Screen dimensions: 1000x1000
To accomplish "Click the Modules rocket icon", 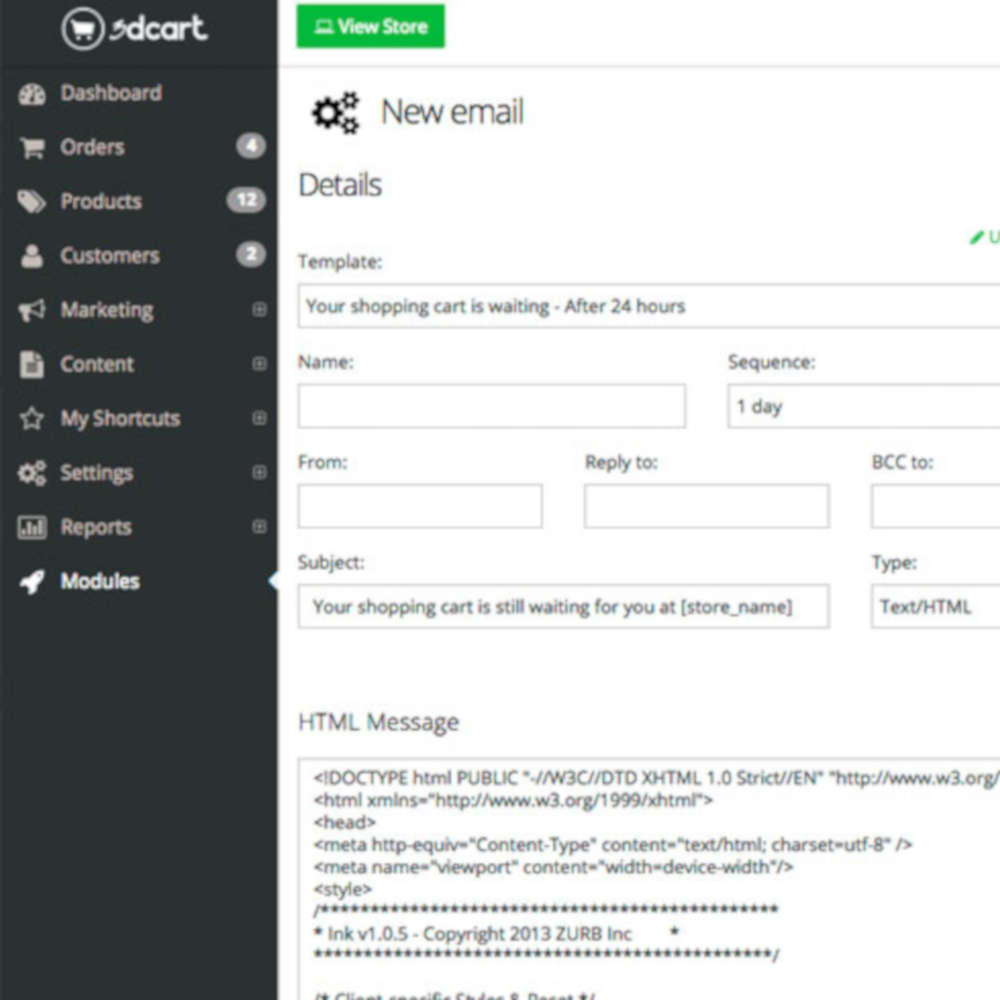I will coord(32,582).
